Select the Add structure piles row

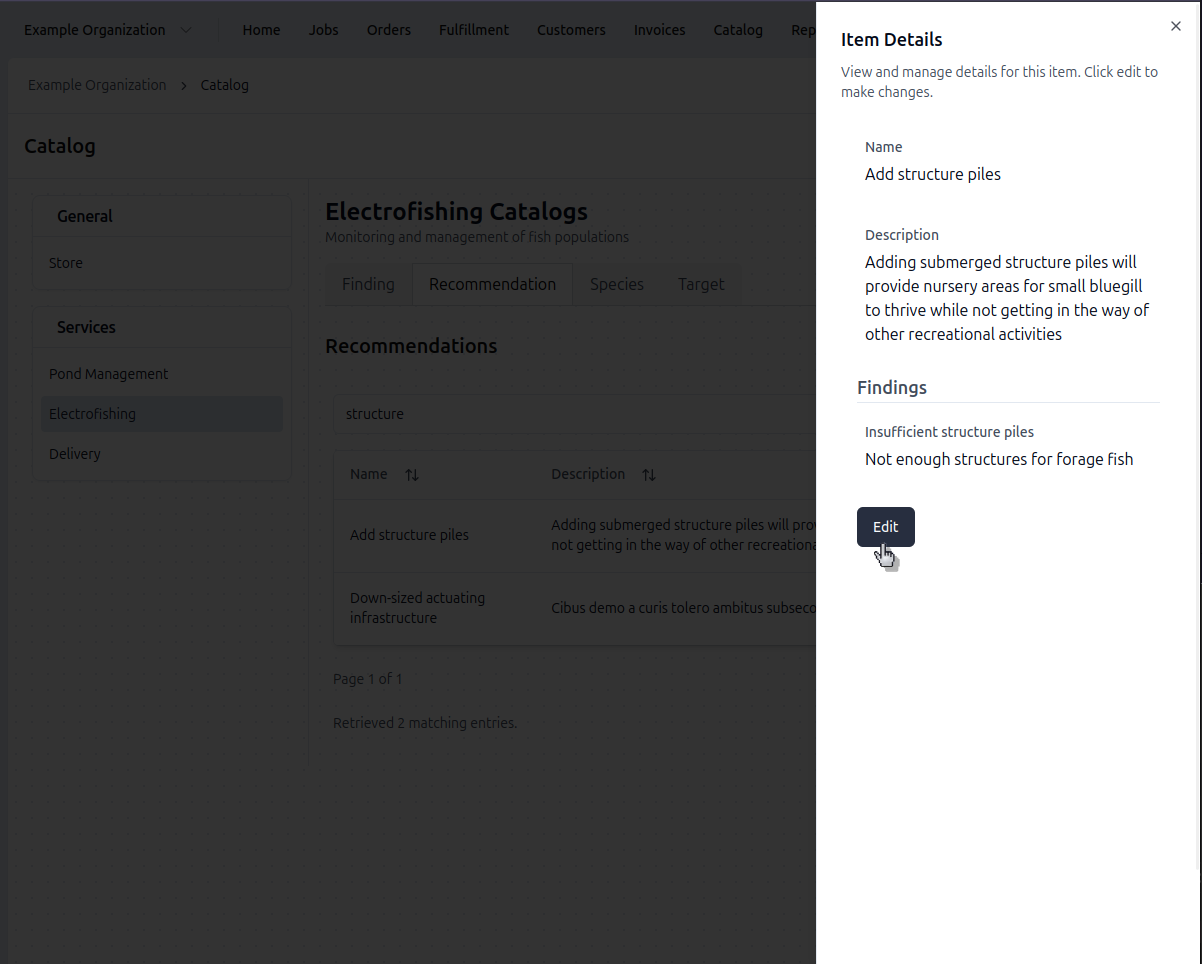click(x=409, y=535)
